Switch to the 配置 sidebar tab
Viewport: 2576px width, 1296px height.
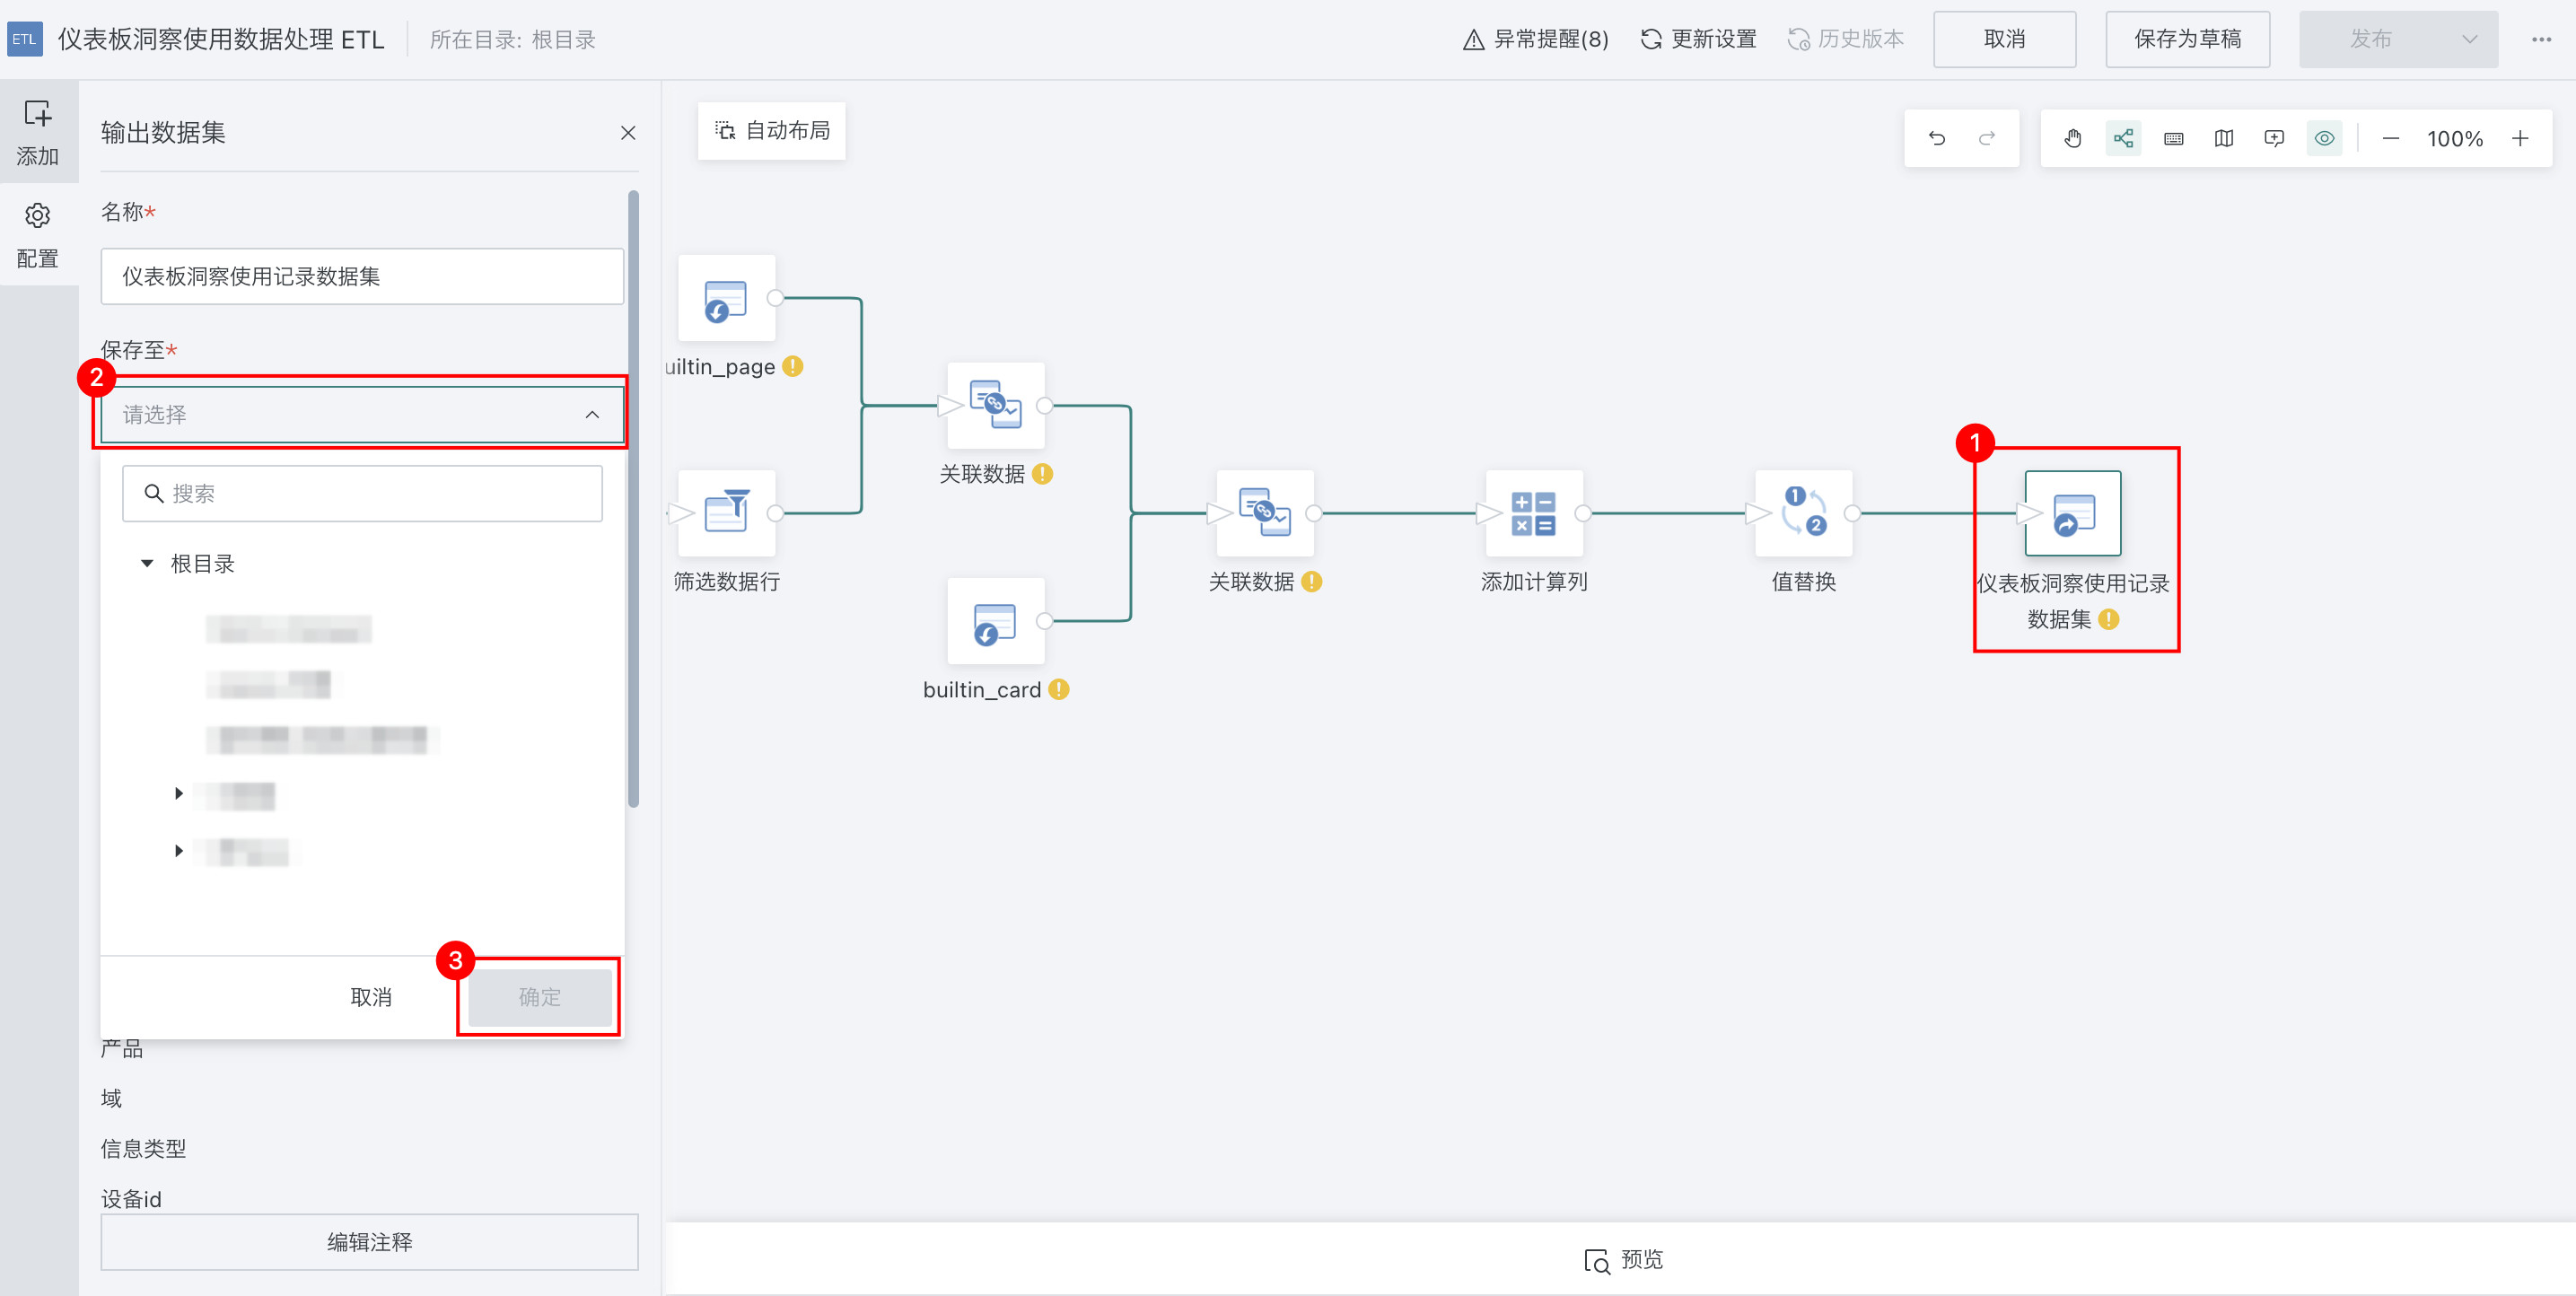point(38,235)
